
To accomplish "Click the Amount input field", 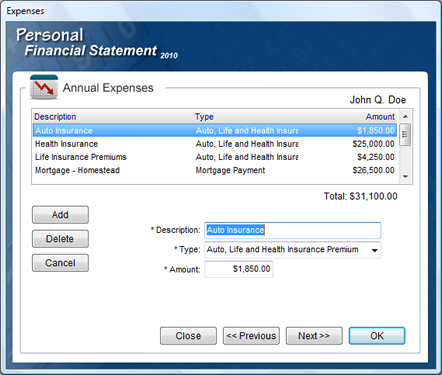I will coord(239,269).
